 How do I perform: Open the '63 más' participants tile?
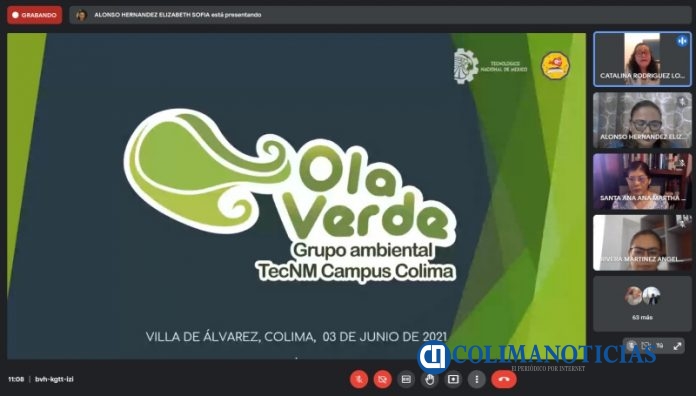(642, 304)
